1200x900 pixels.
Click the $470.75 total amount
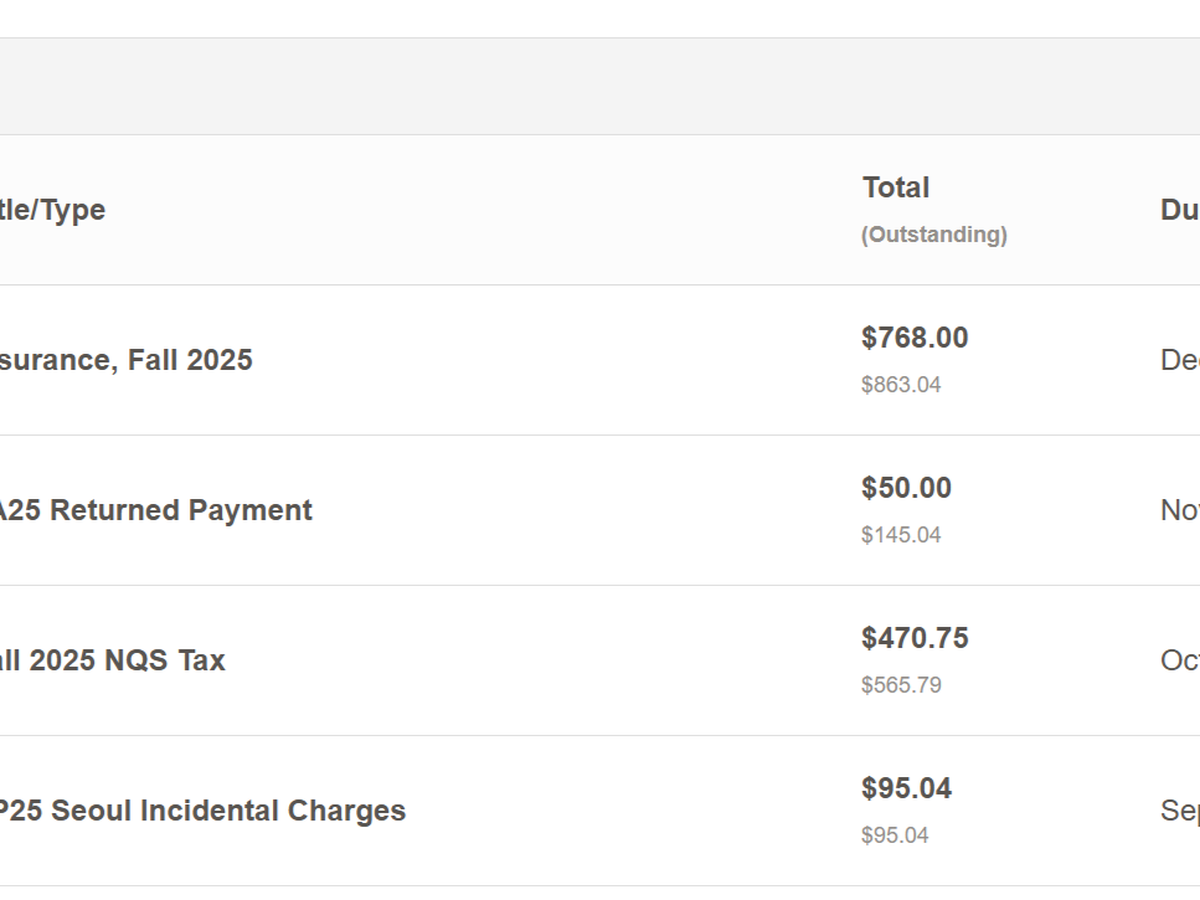[x=915, y=638]
